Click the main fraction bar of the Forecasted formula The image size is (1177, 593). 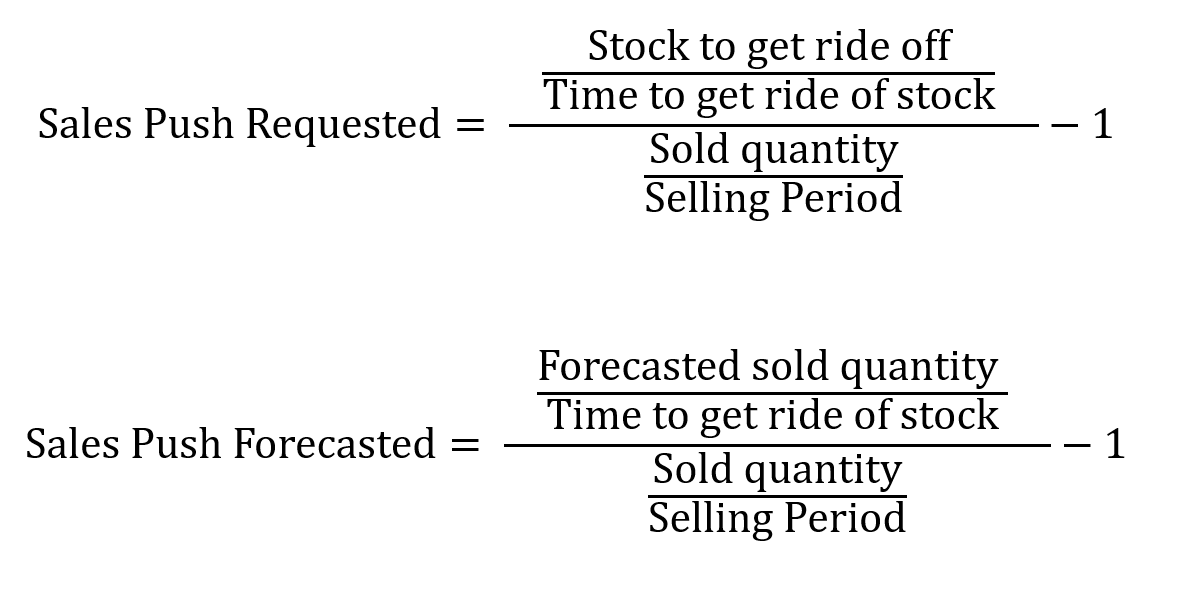[x=777, y=445]
